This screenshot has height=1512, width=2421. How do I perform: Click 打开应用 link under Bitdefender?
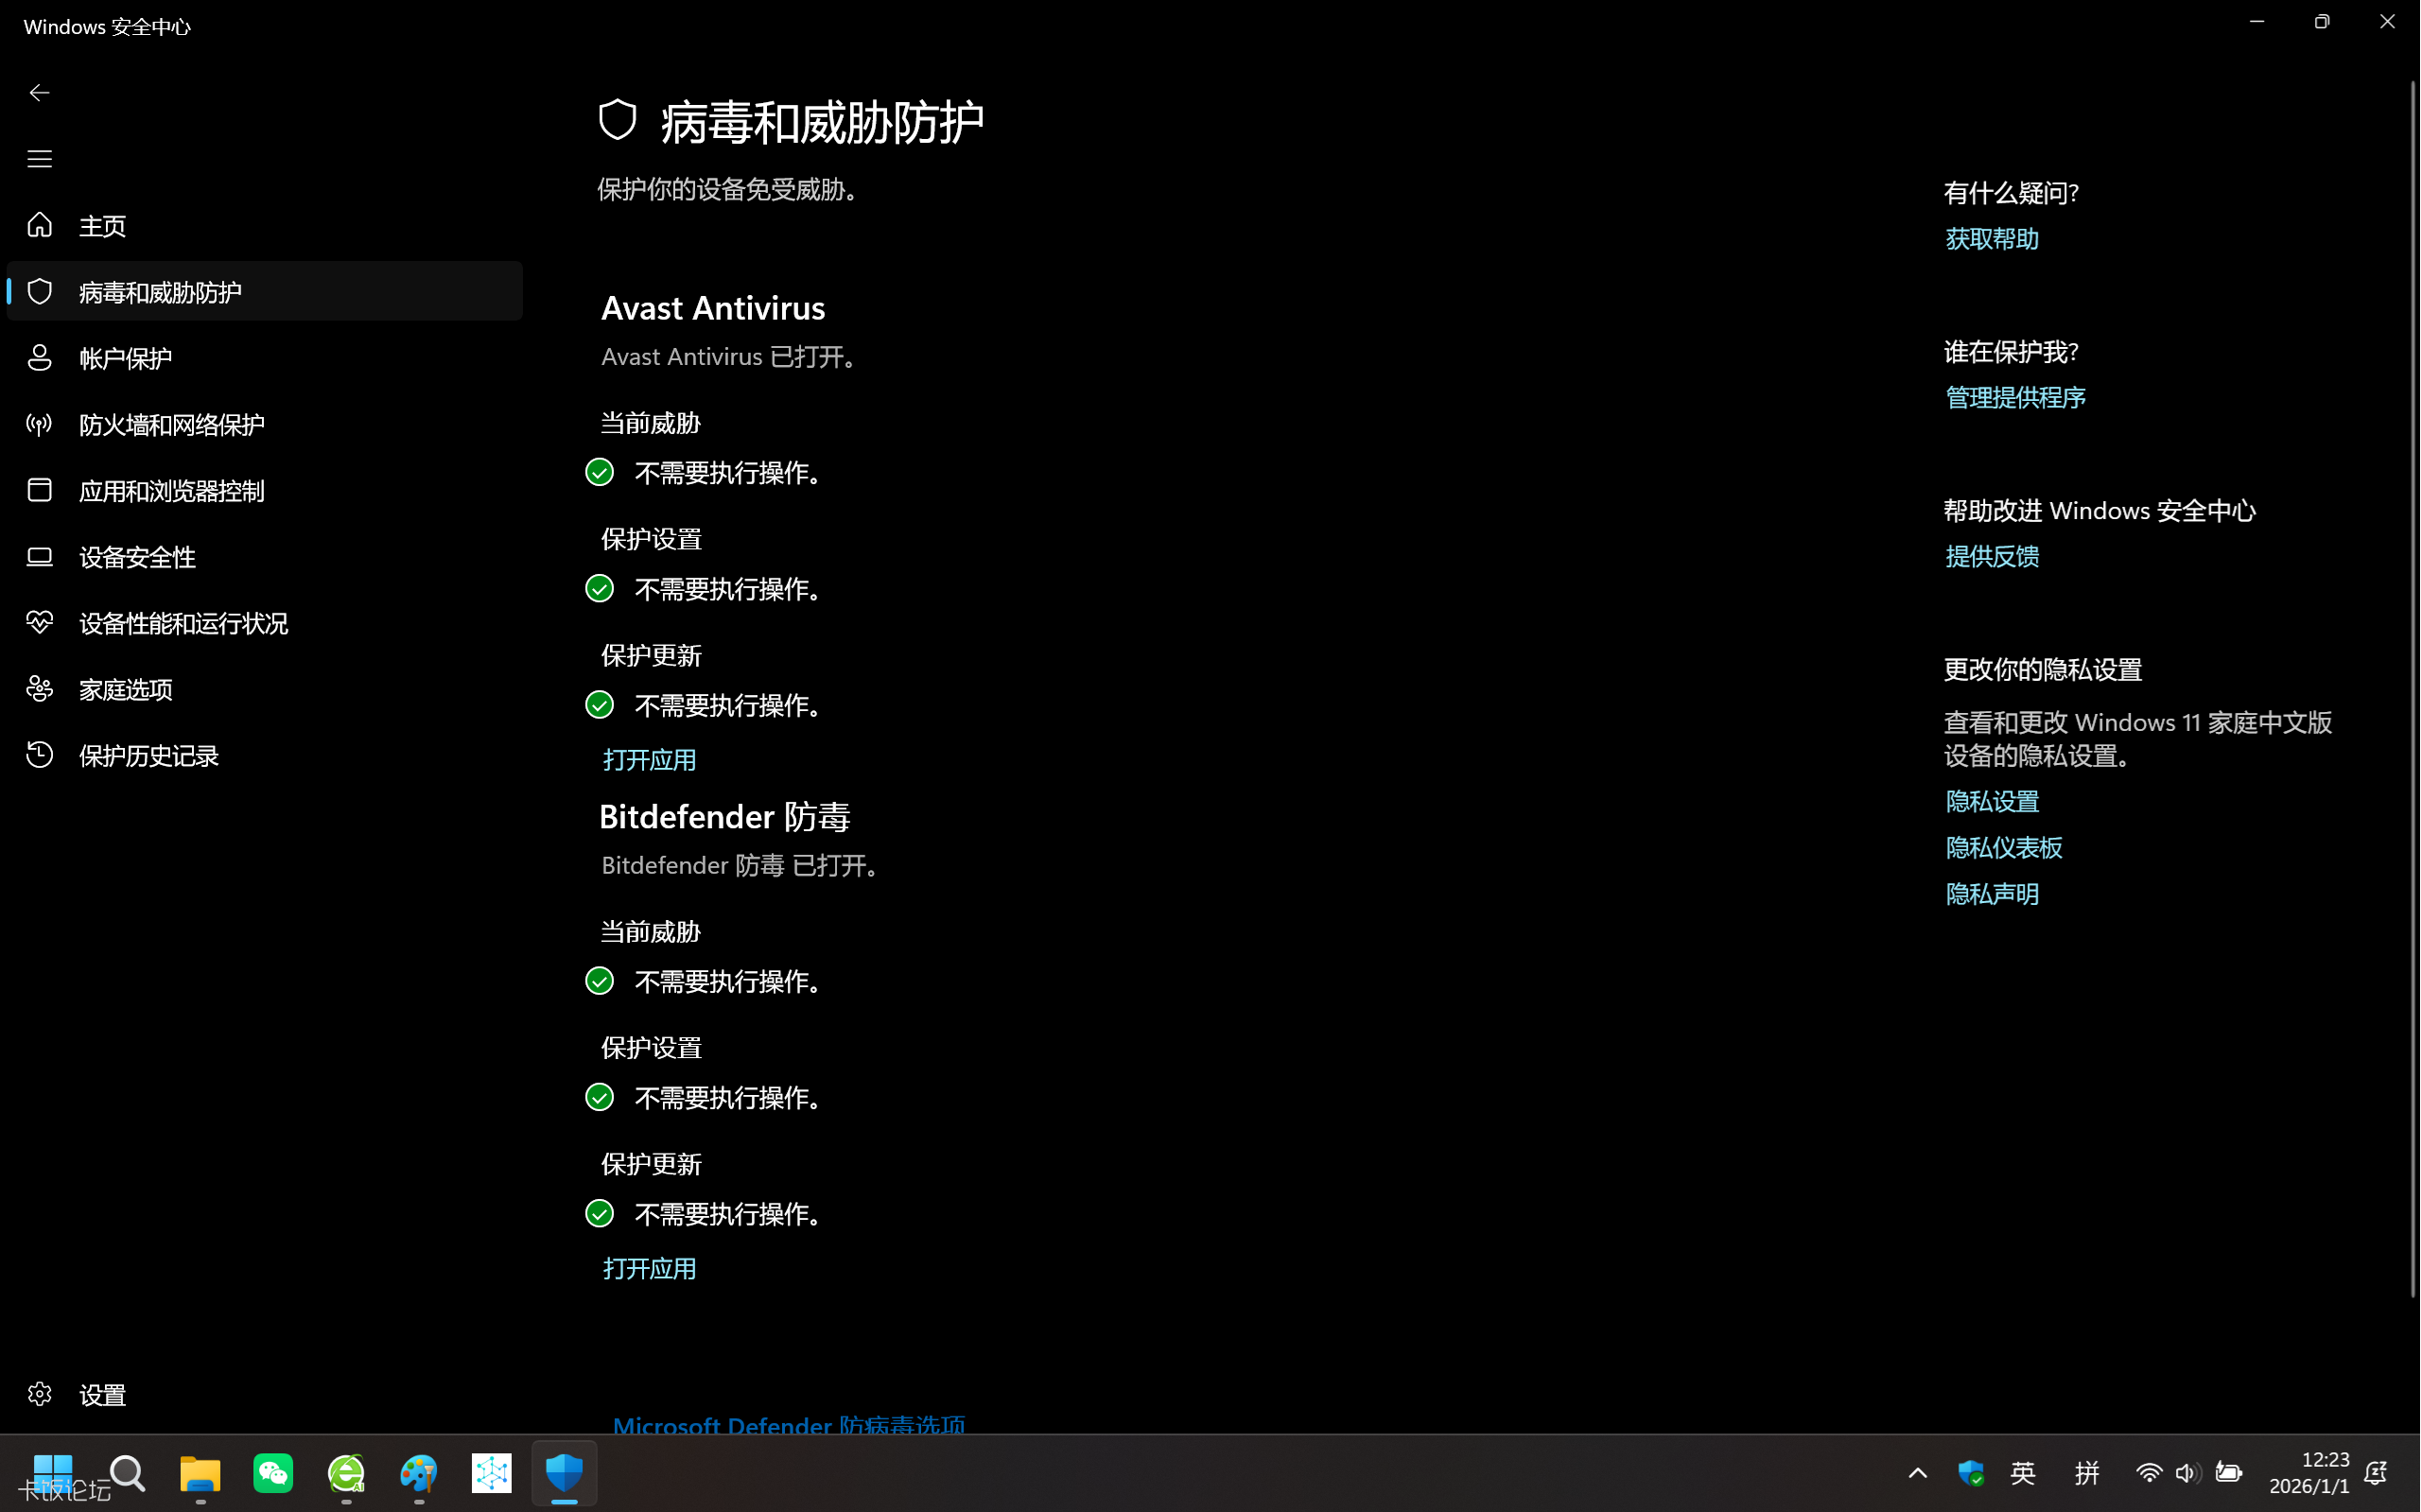649,1269
